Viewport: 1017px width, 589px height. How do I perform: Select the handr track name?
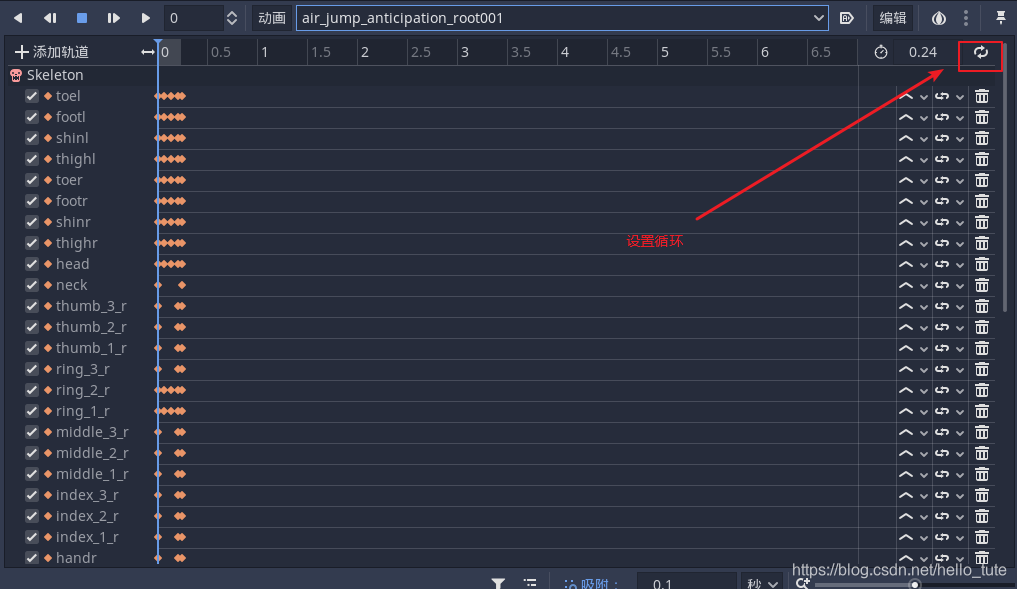[76, 558]
